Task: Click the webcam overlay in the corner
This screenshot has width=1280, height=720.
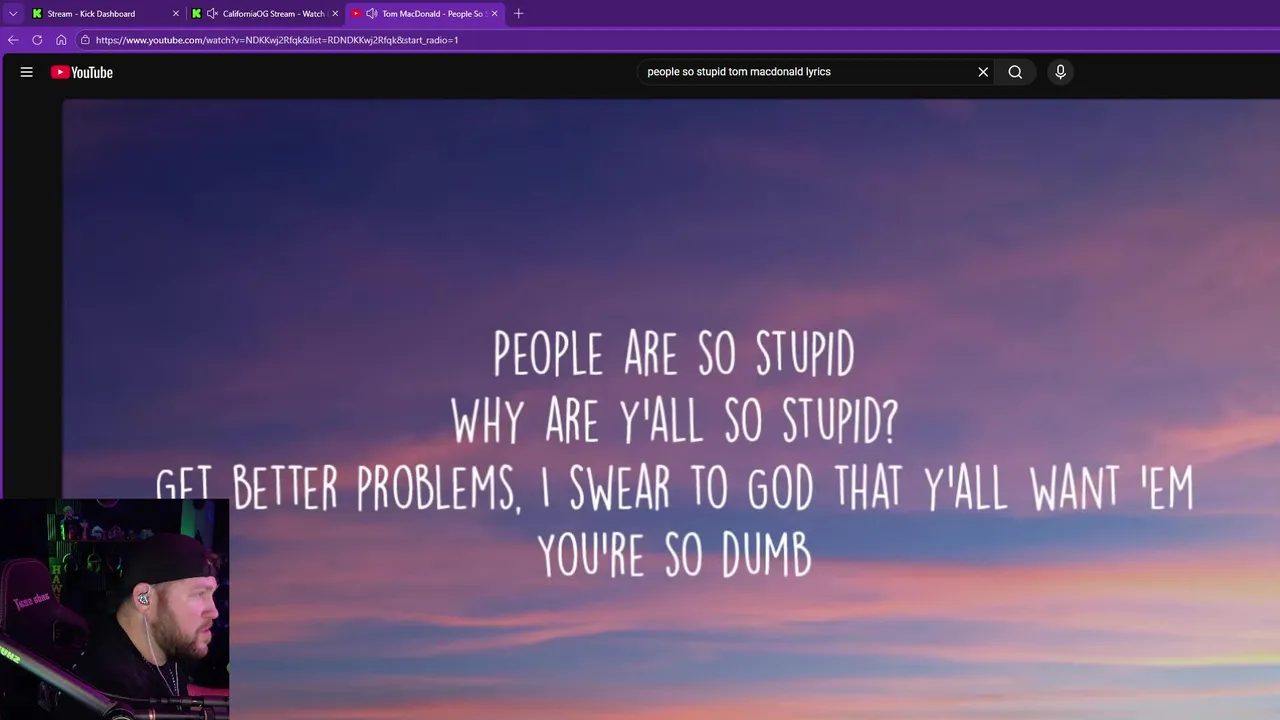Action: click(x=115, y=609)
